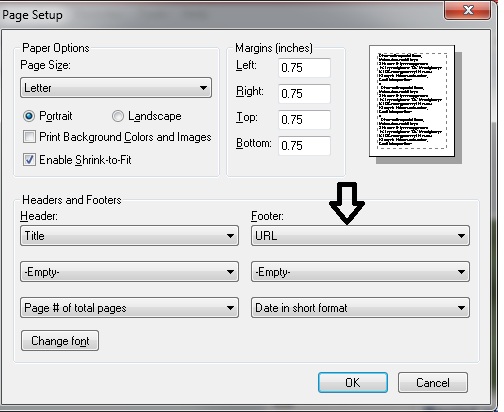Open the Header Title dropdown
The image size is (504, 412).
(129, 236)
